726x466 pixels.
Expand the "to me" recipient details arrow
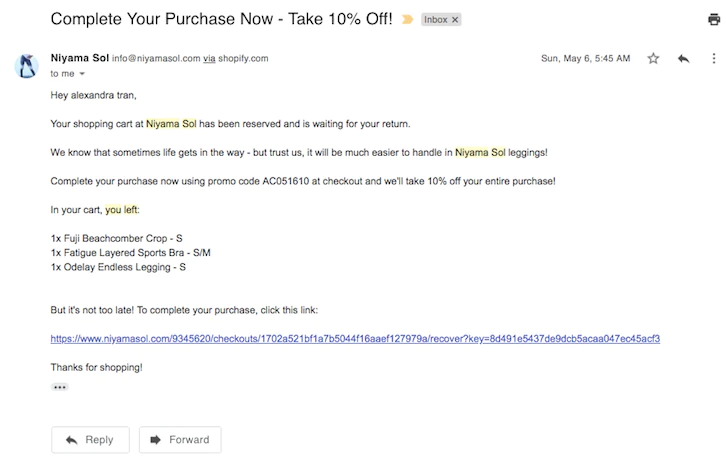click(x=82, y=74)
